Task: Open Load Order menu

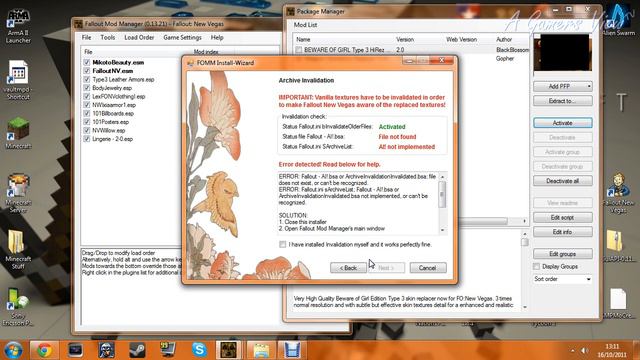Action: point(139,38)
